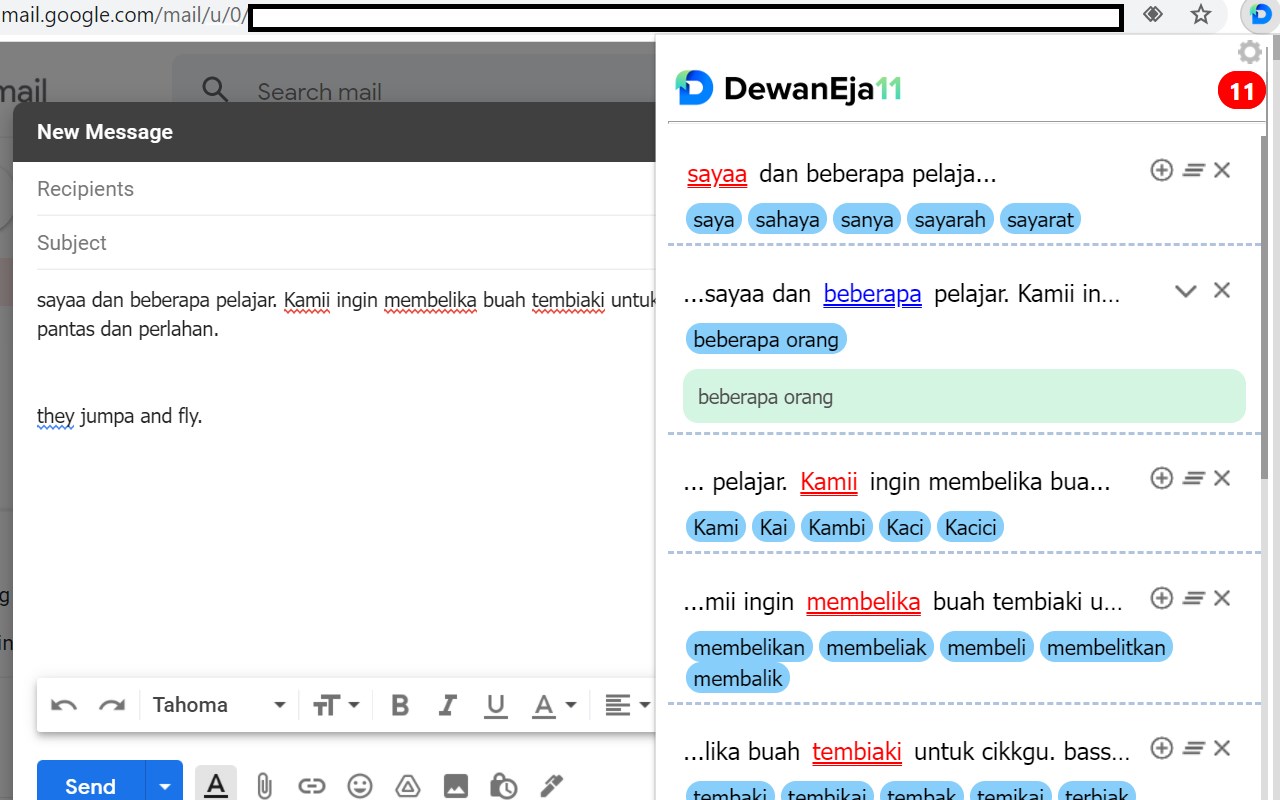
Task: Open the text color picker
Action: (554, 705)
